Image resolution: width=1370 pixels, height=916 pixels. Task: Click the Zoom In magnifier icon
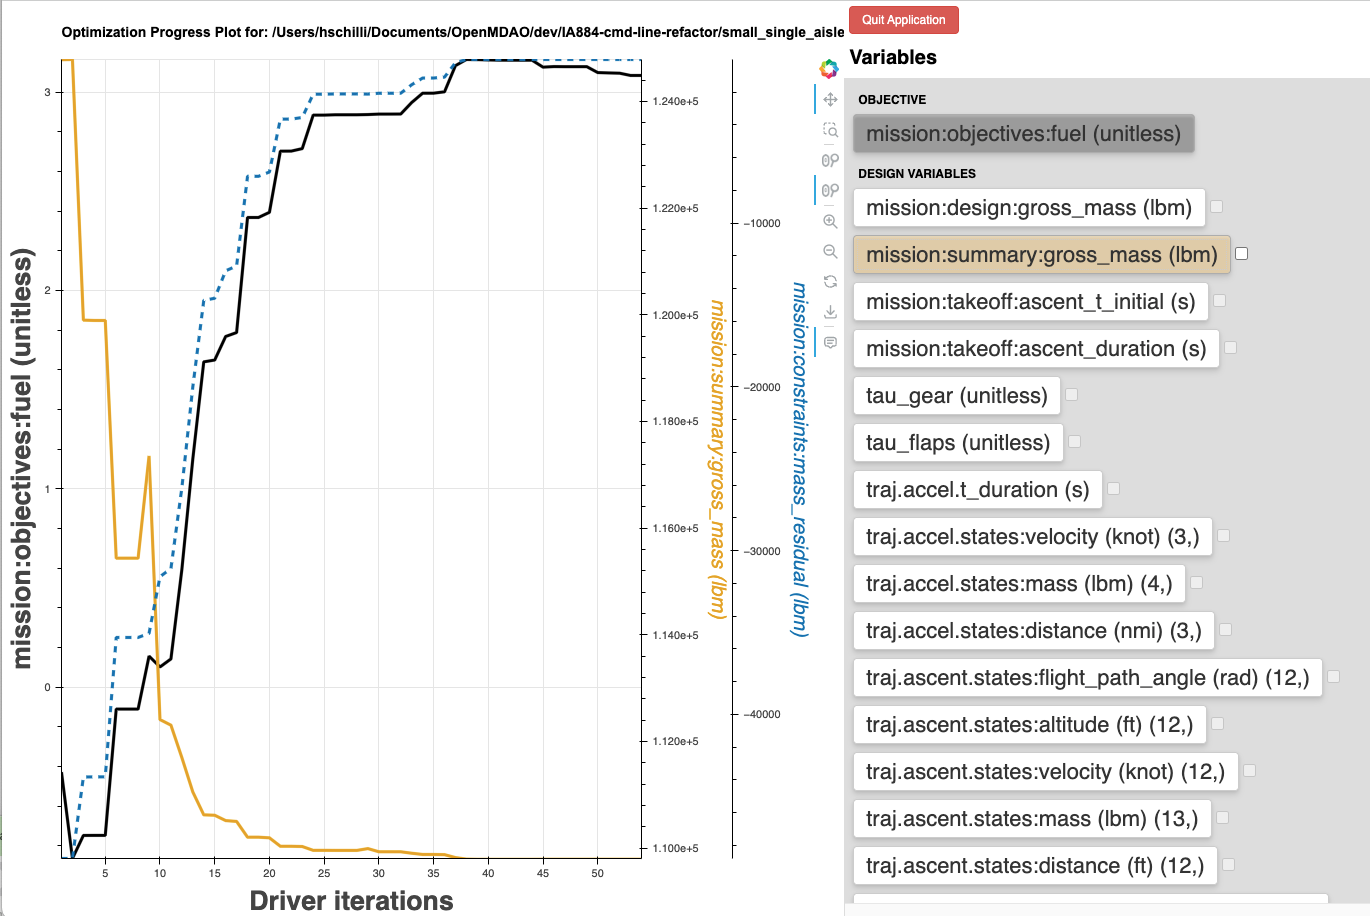(830, 221)
